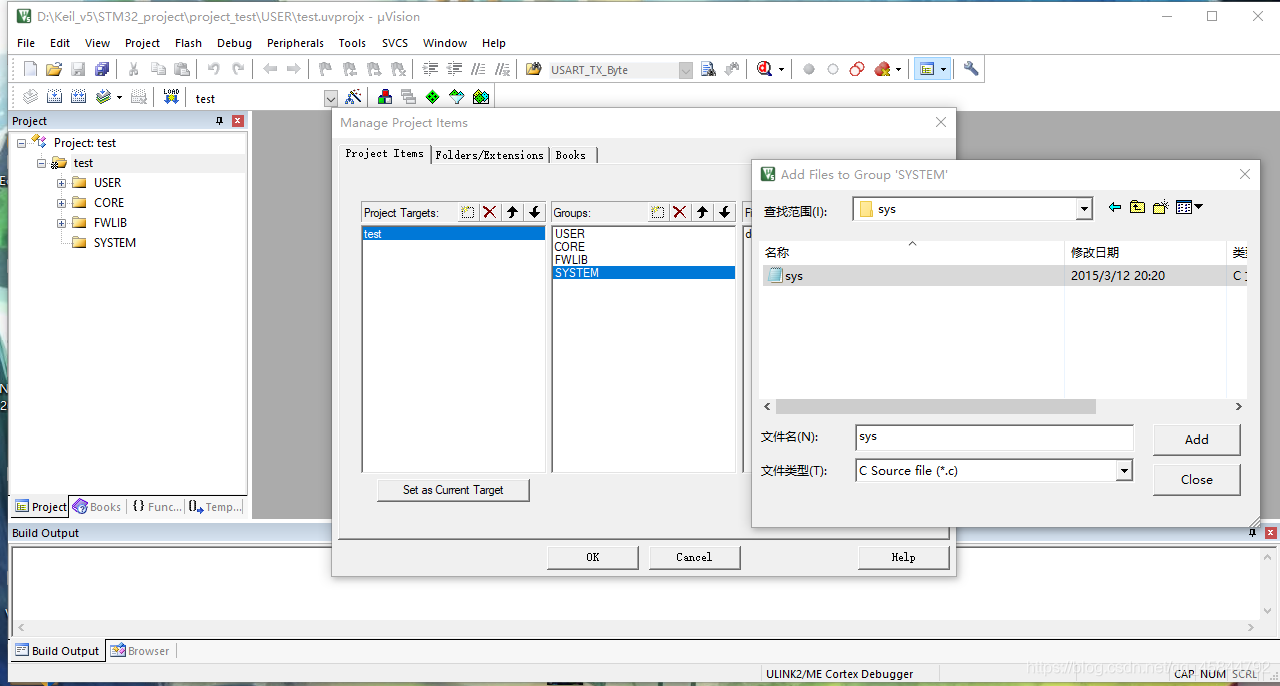Open view menu icon in file dialog
Image resolution: width=1280 pixels, height=686 pixels.
pos(1189,208)
